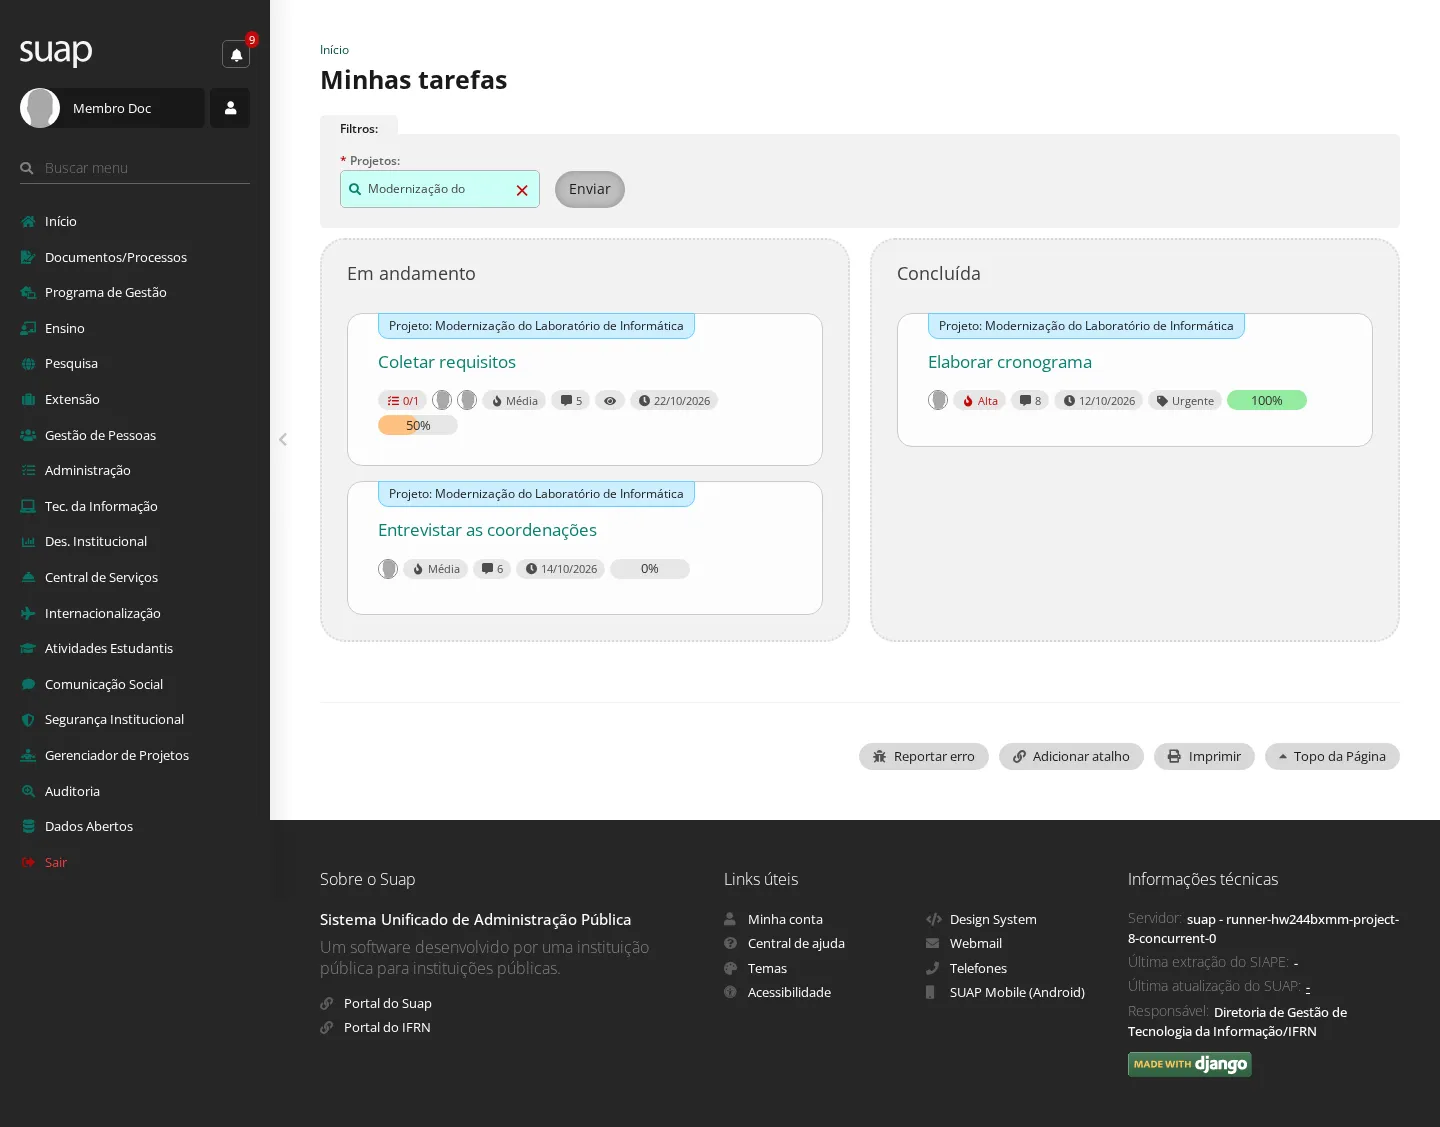Click the search magnifier in Buscar menu
Image resolution: width=1440 pixels, height=1127 pixels.
[x=27, y=168]
